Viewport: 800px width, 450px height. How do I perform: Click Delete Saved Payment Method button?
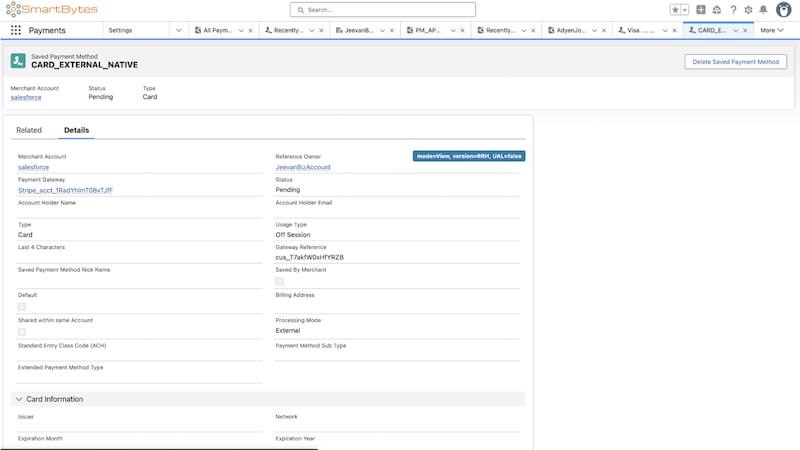pyautogui.click(x=735, y=62)
